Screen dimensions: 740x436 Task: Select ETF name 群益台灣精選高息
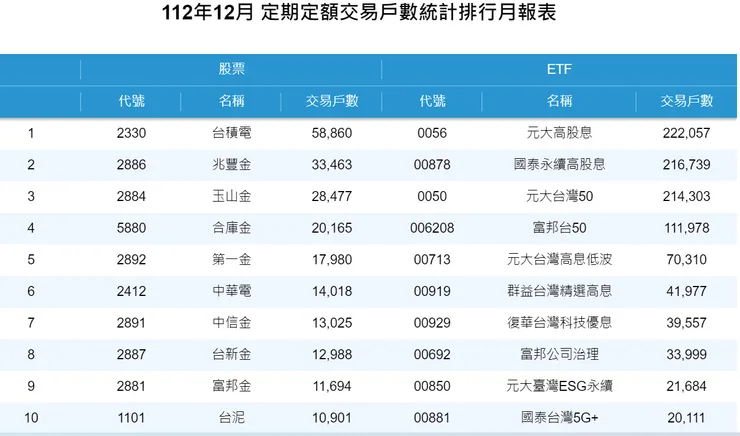[x=559, y=291]
